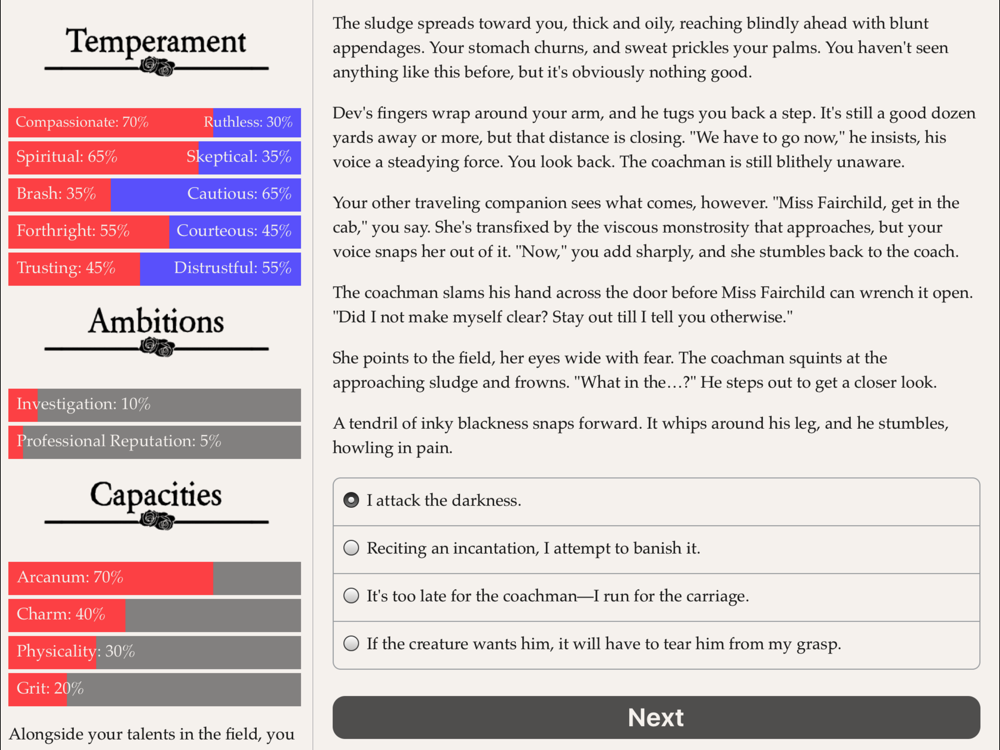
Task: Click the Forthright 55% red bar
Action: [x=89, y=232]
